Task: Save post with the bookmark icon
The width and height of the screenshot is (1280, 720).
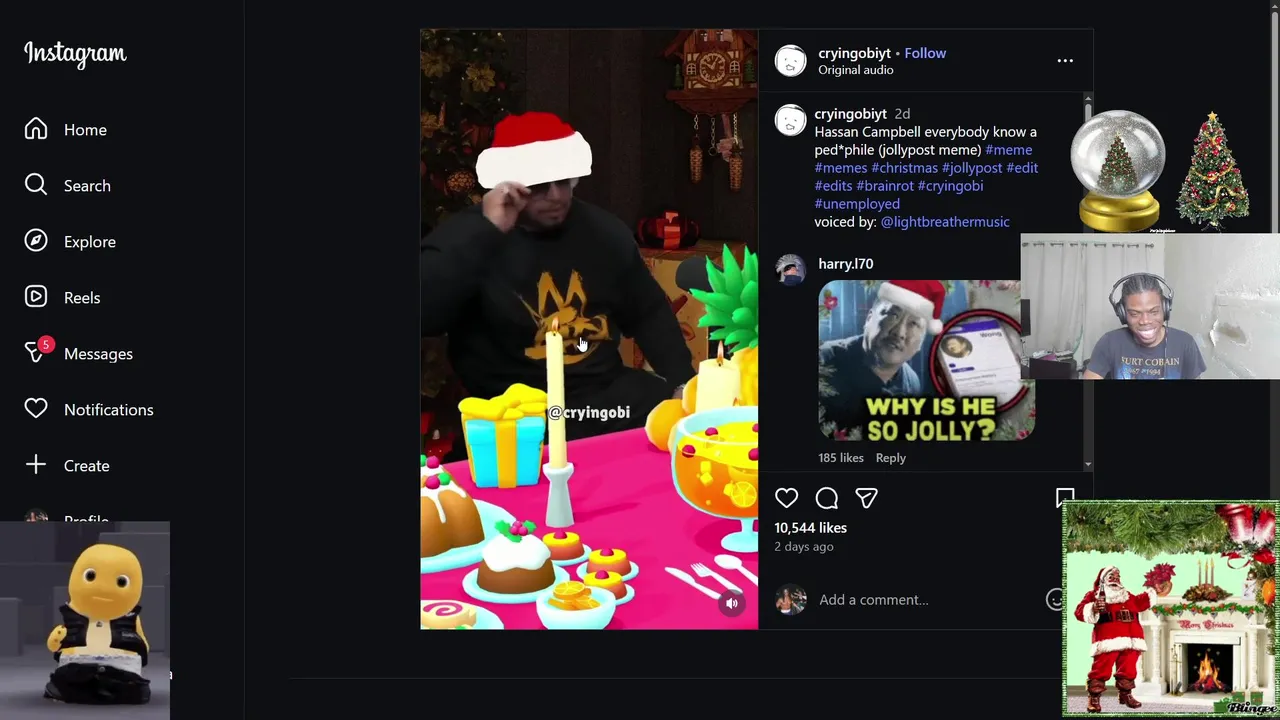Action: pyautogui.click(x=1065, y=497)
